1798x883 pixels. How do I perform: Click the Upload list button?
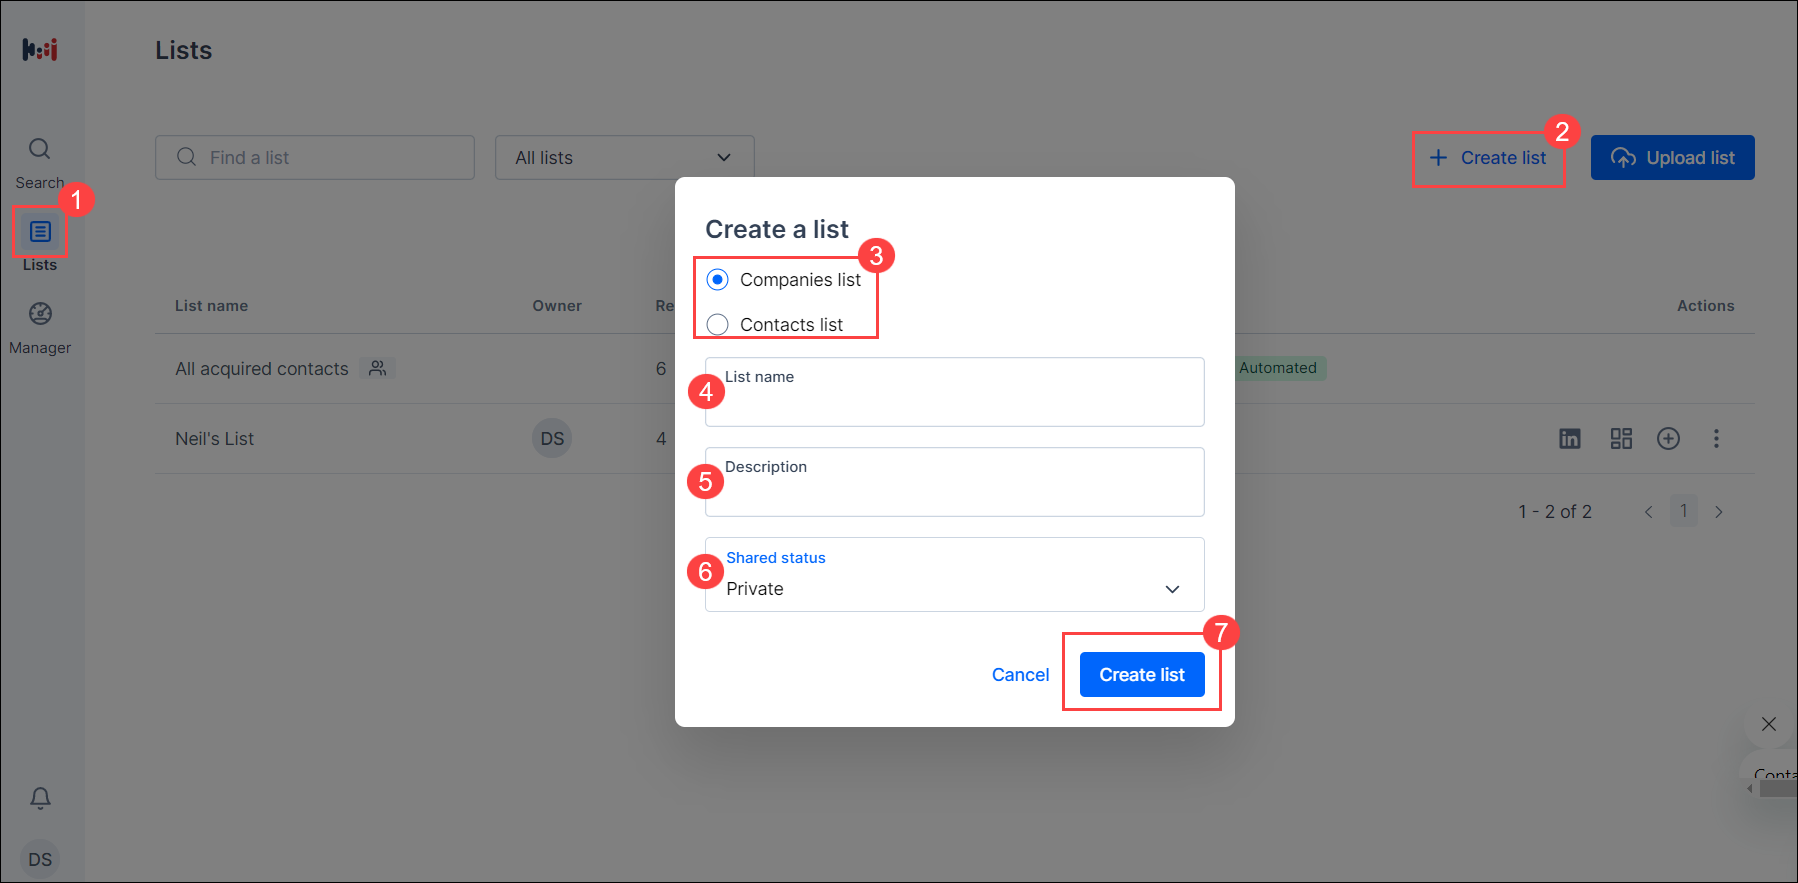[1673, 158]
